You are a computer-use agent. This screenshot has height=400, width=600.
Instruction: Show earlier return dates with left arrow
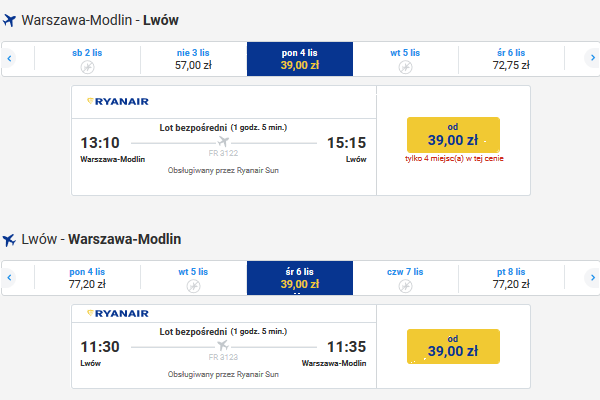click(9, 278)
